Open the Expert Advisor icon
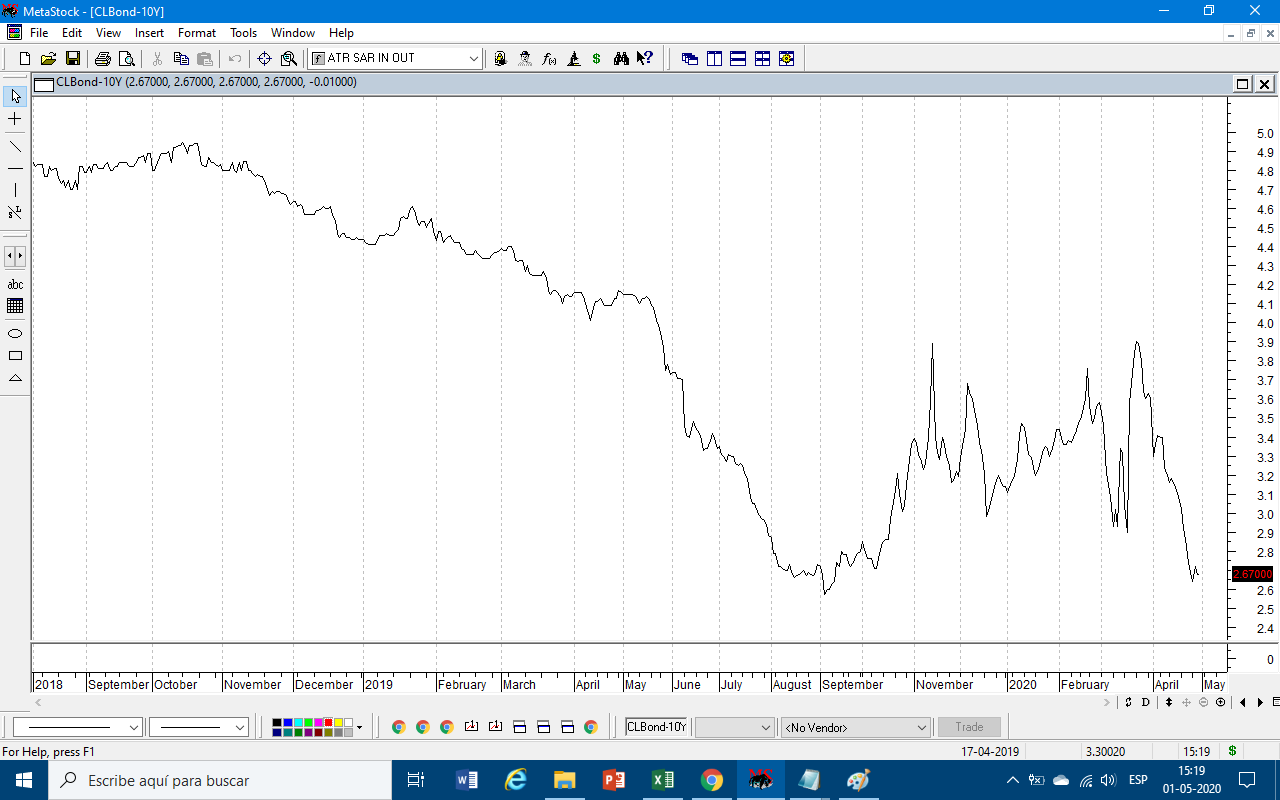The height and width of the screenshot is (800, 1280). [x=501, y=59]
